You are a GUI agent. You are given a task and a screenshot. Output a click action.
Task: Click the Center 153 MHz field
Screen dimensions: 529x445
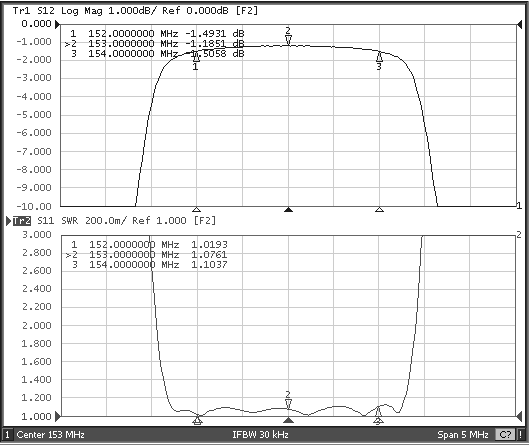click(x=51, y=435)
